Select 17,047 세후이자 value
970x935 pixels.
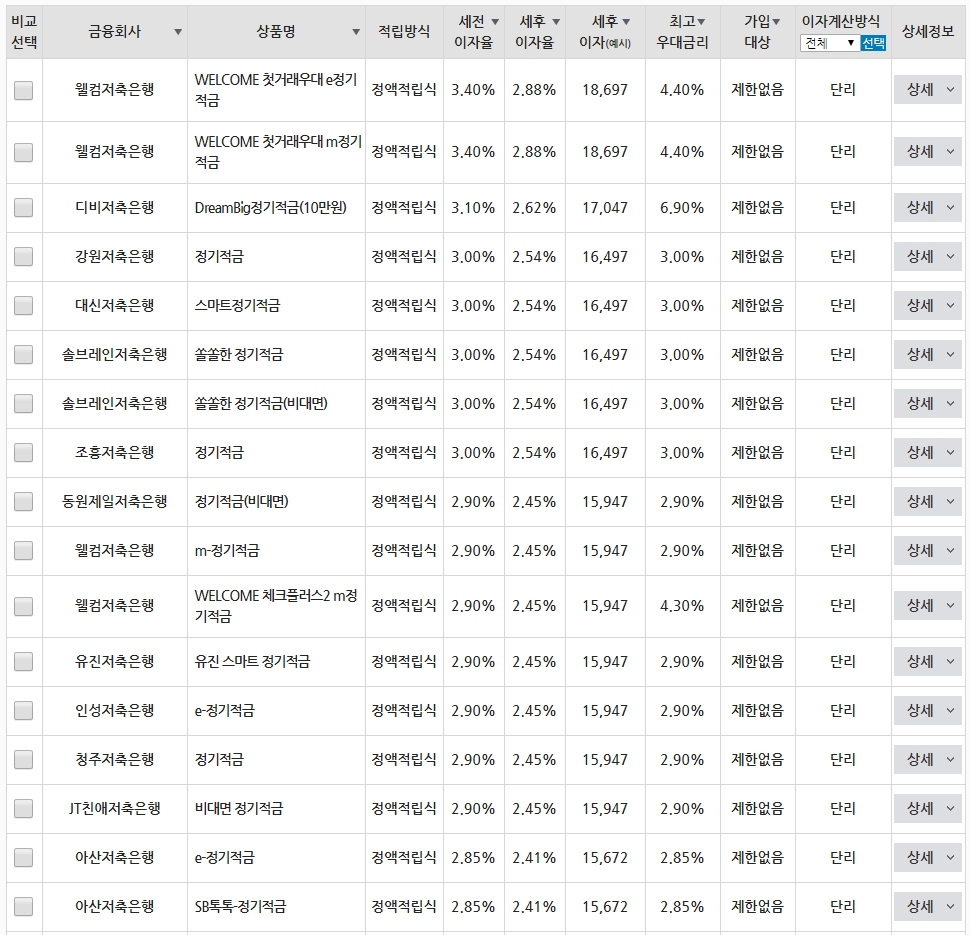point(604,208)
